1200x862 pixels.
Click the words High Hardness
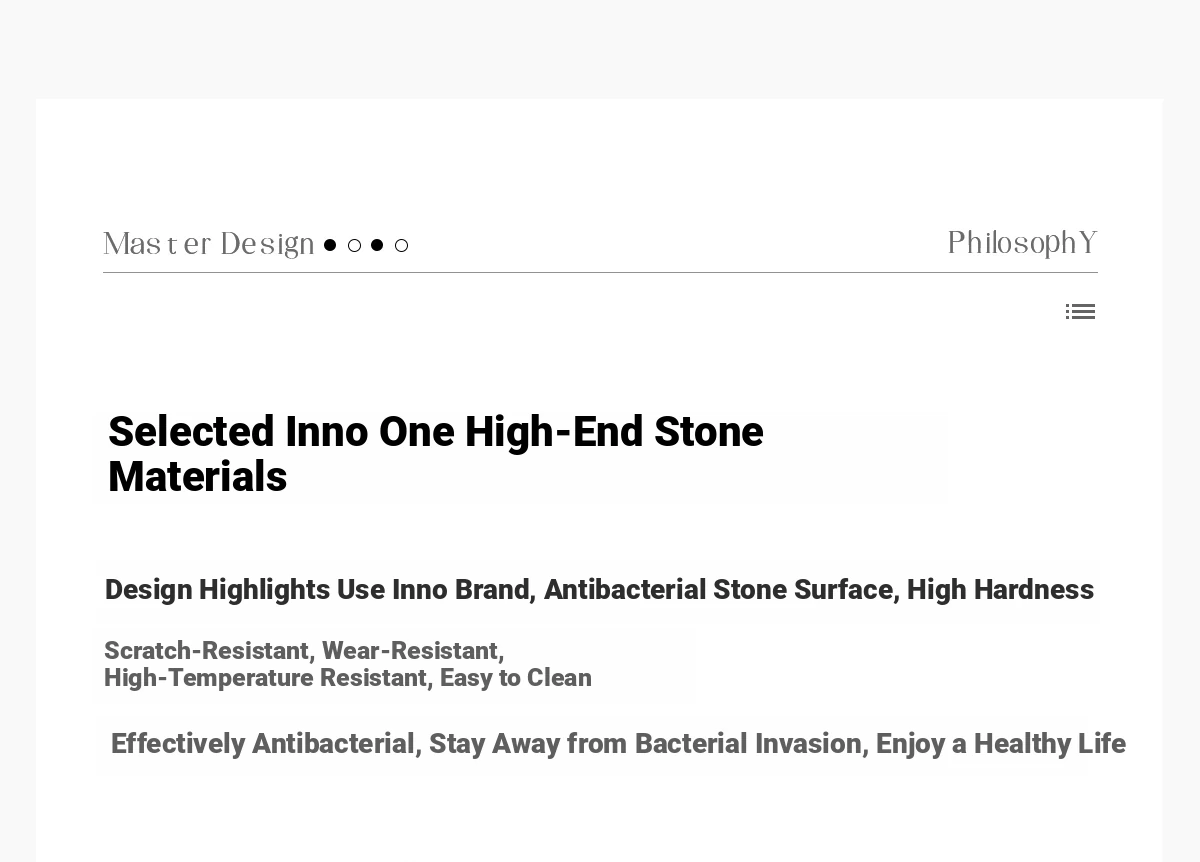(x=1000, y=590)
